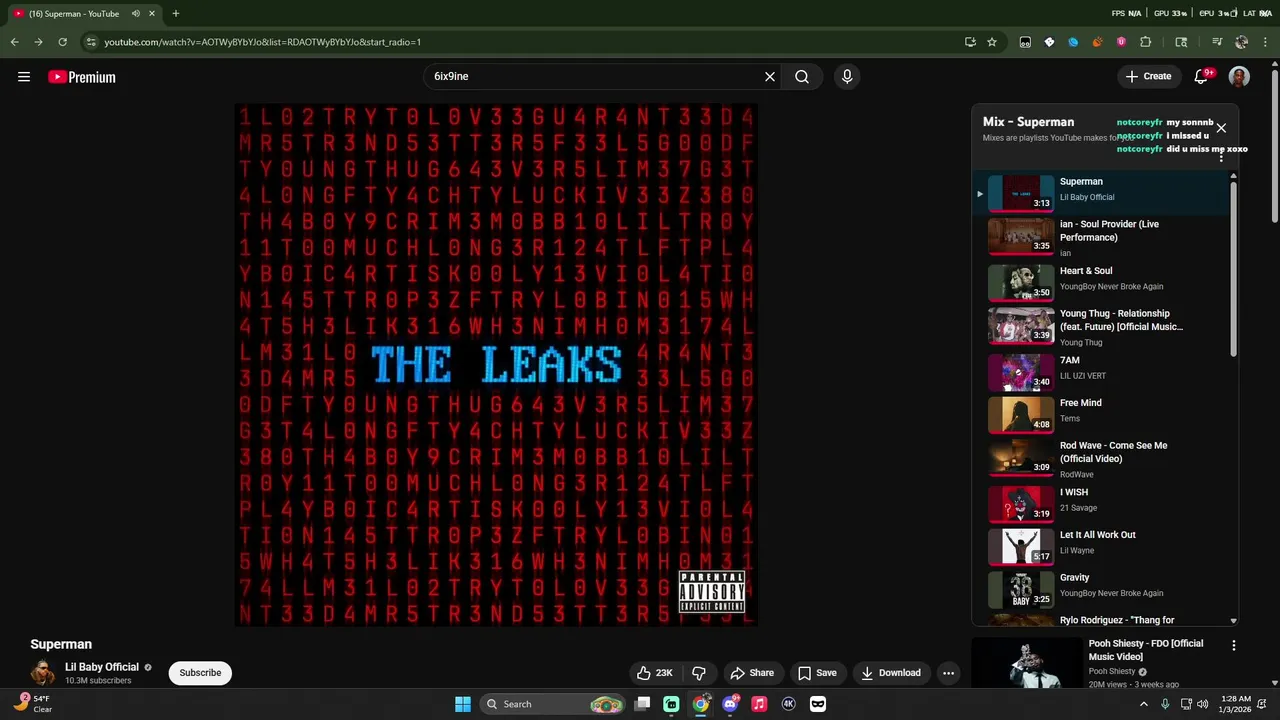Open Discord from the taskbar
The image size is (1280, 720).
pyautogui.click(x=730, y=704)
